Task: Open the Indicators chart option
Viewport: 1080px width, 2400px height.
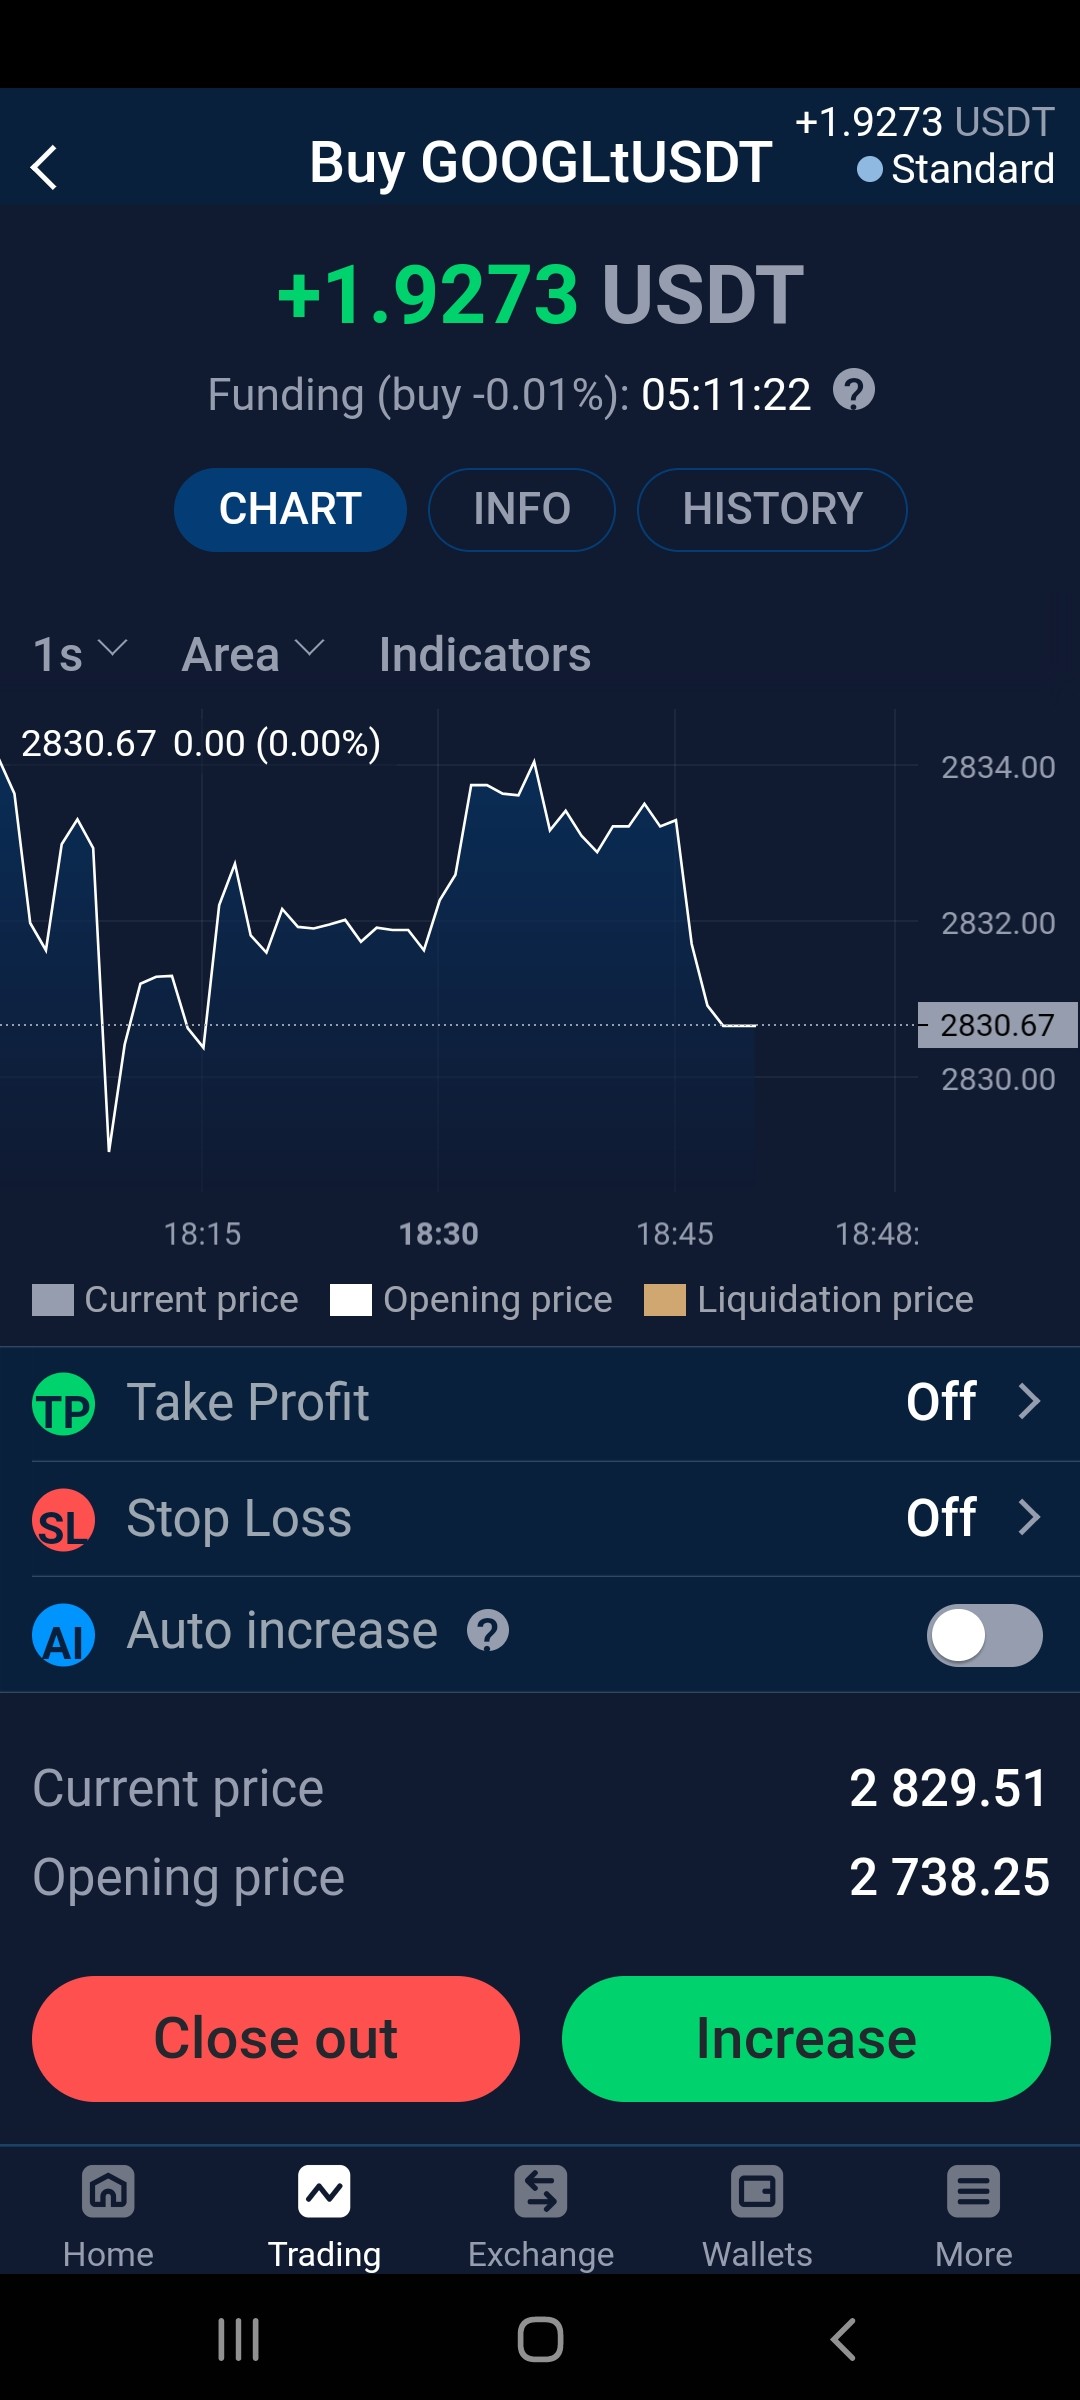Action: click(485, 655)
